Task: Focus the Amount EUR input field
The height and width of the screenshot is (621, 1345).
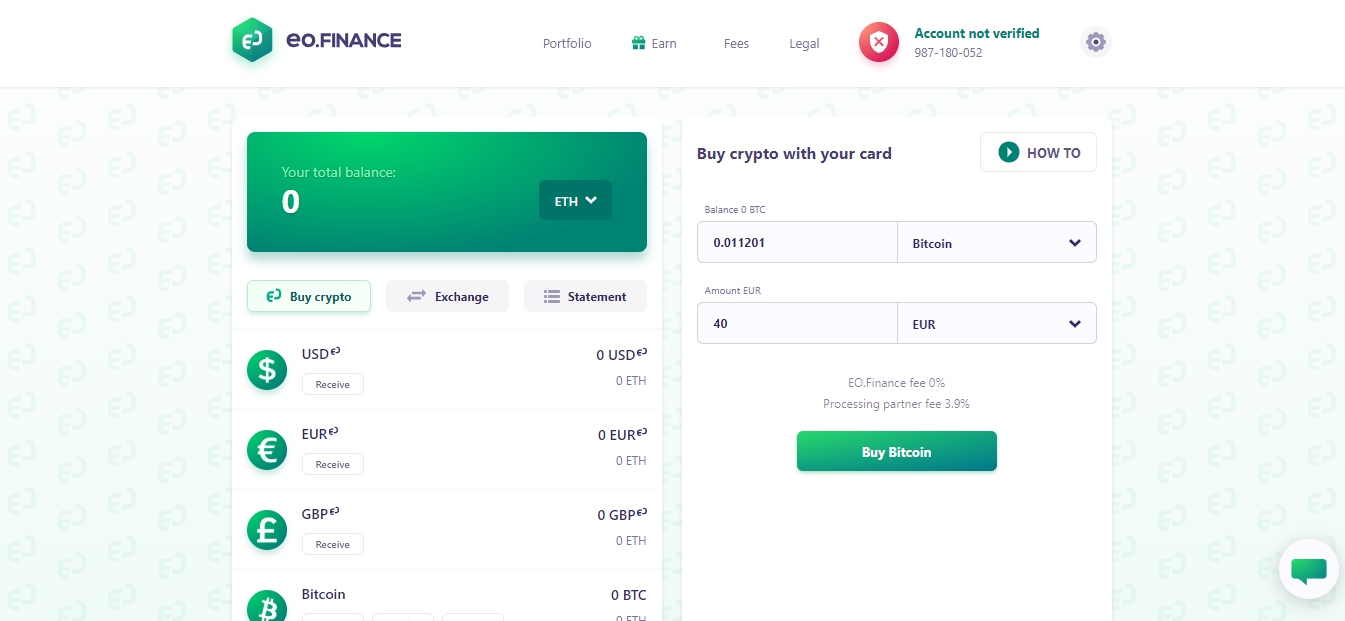Action: [x=797, y=323]
